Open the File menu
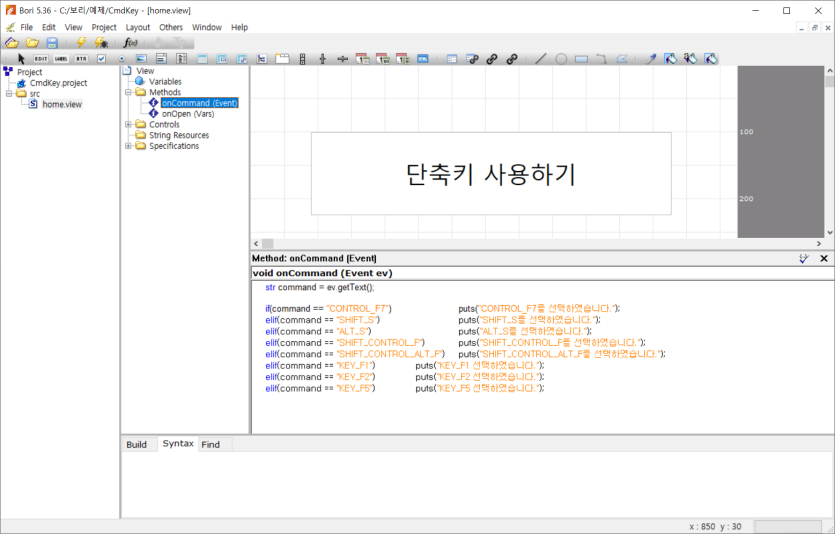835x534 pixels. 27,27
